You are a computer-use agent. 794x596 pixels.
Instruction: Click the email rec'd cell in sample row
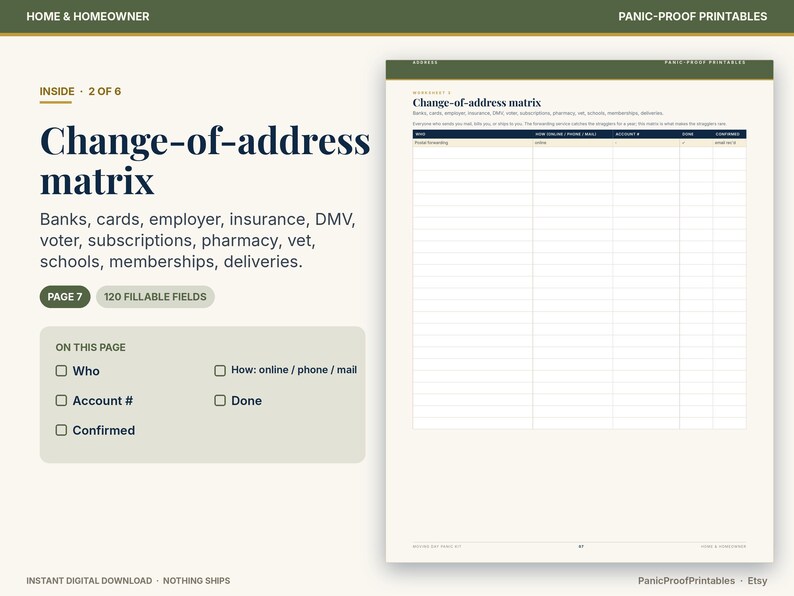(x=729, y=143)
